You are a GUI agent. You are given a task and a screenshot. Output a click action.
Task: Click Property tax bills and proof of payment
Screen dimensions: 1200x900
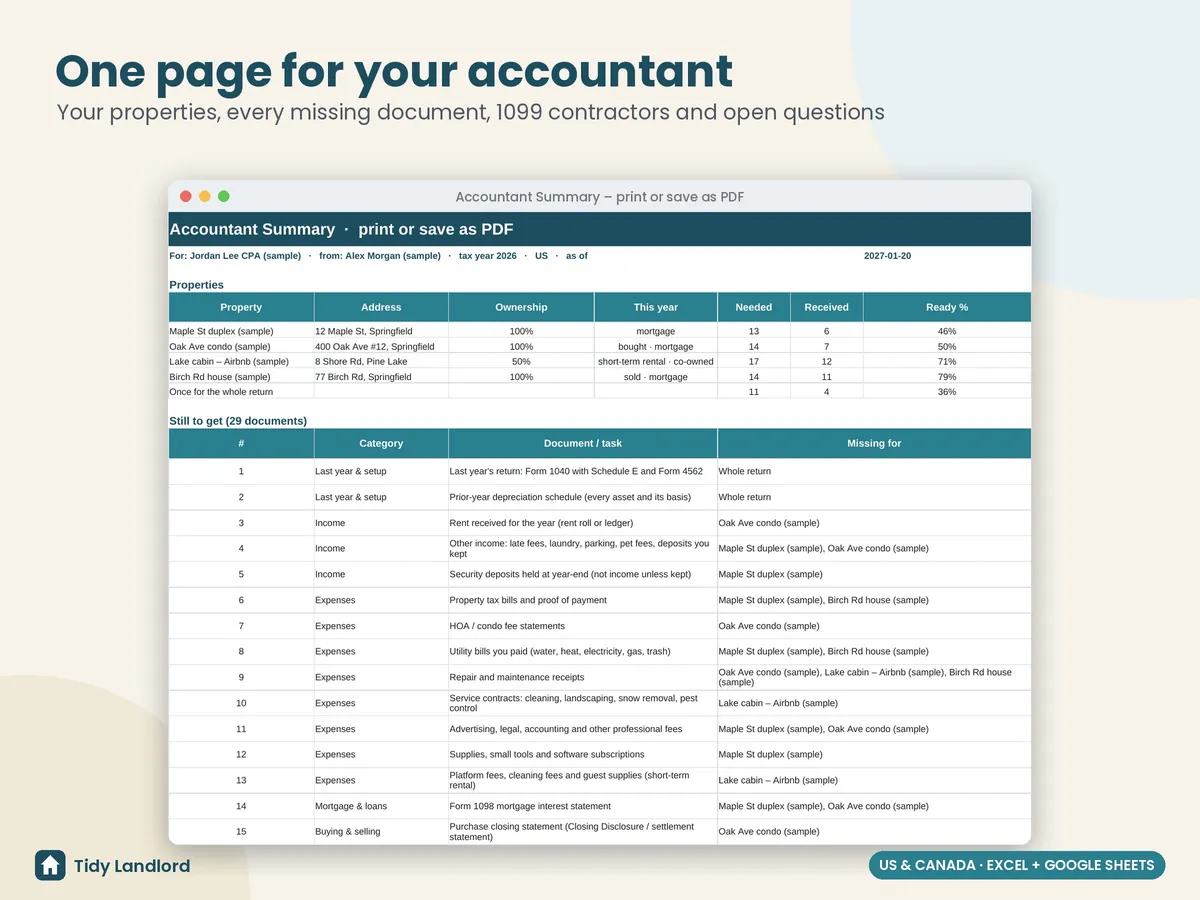click(583, 600)
